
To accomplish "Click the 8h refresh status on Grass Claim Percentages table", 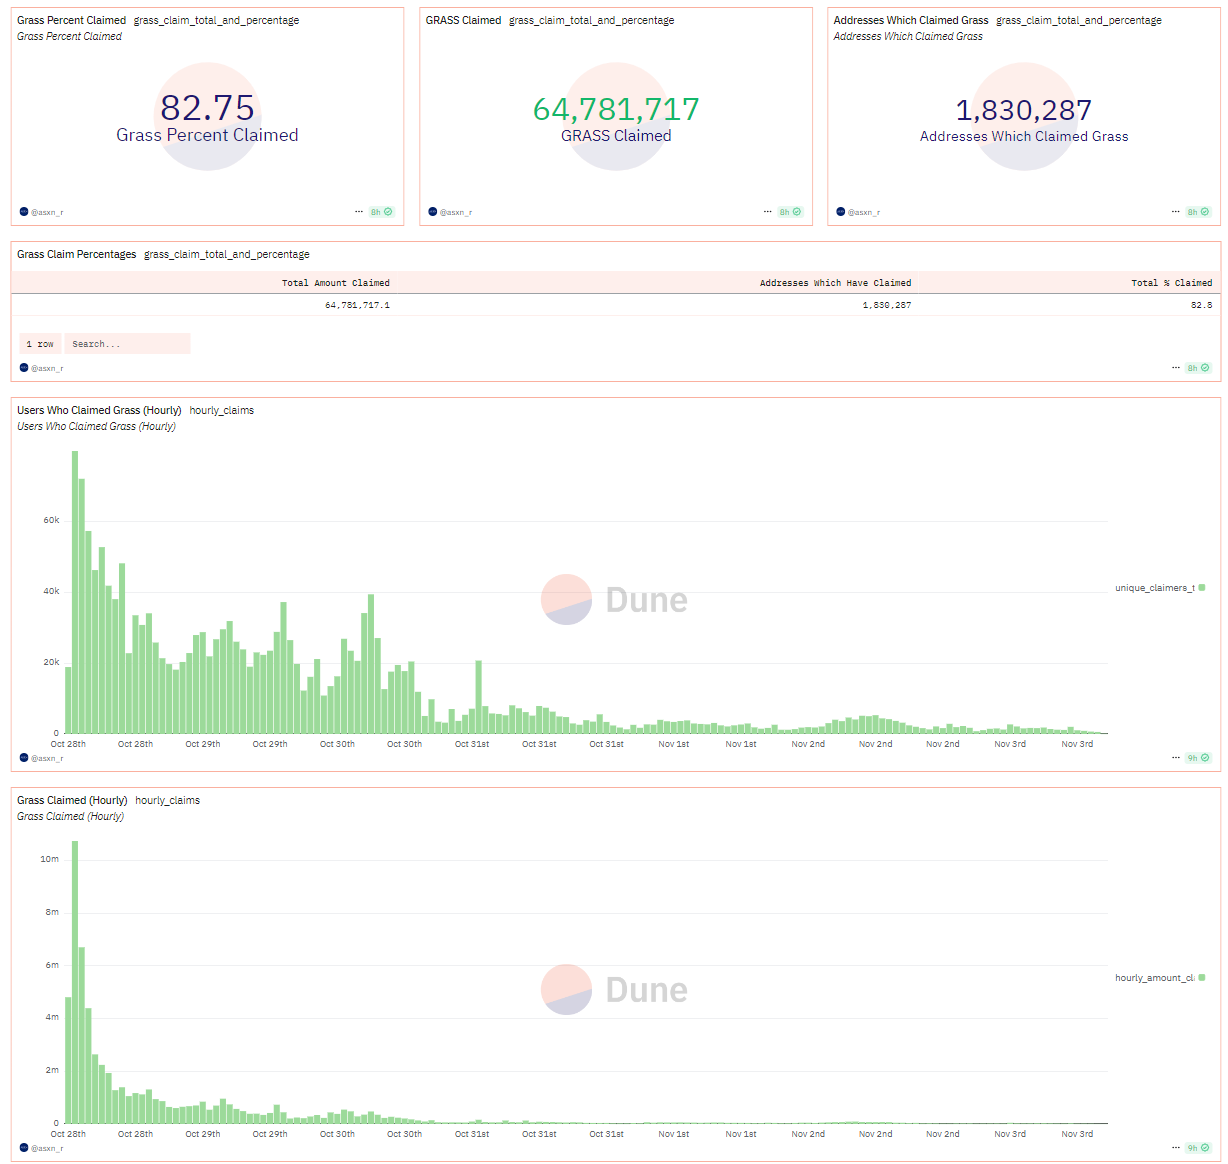I will pyautogui.click(x=1197, y=368).
